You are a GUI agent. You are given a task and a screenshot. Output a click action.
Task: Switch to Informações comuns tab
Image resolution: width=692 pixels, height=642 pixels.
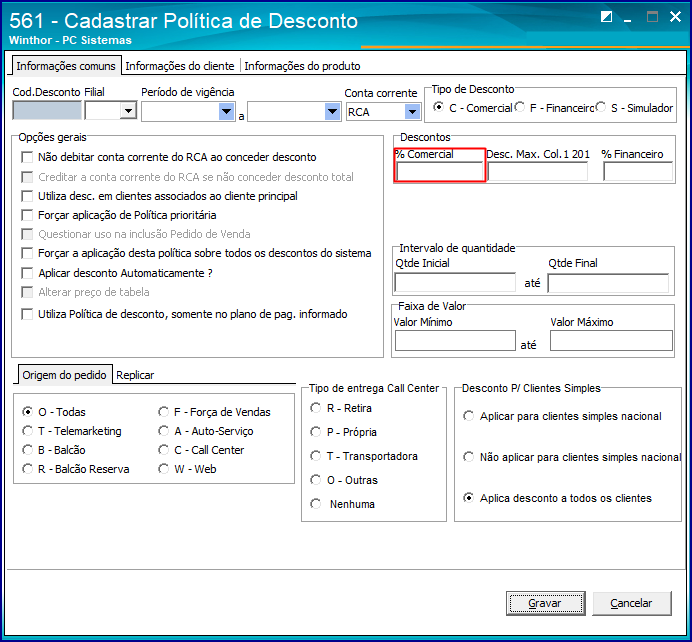[66, 66]
